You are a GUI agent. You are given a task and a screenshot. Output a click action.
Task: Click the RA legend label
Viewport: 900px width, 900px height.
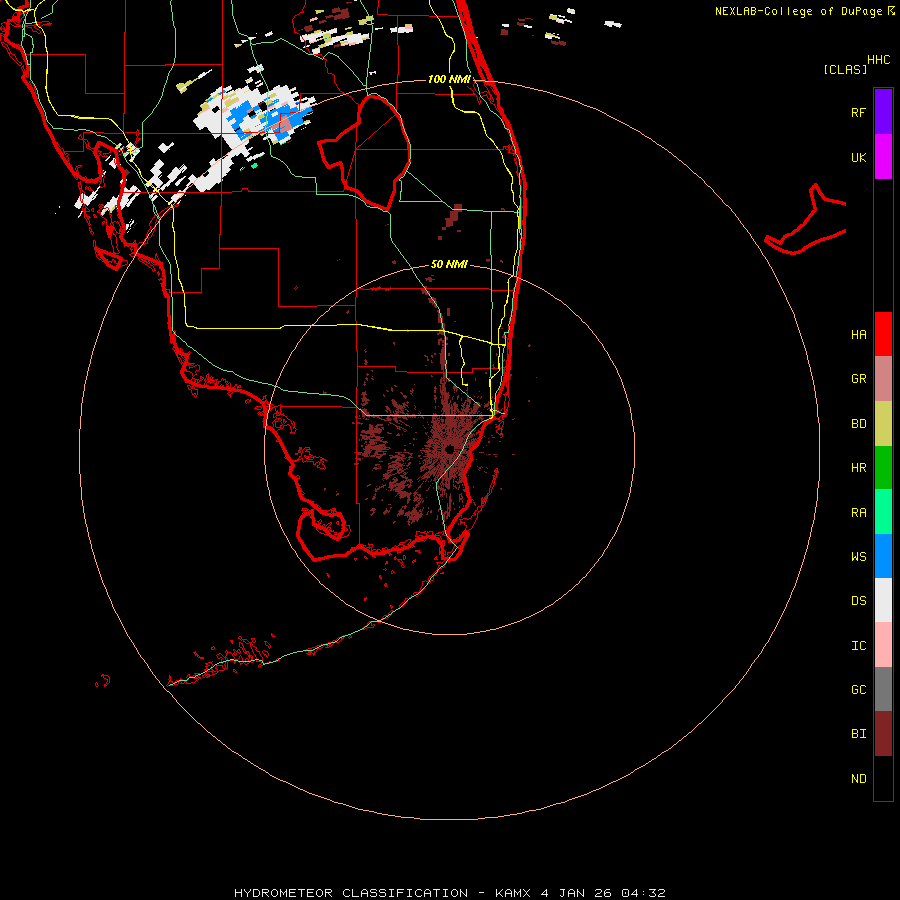[x=858, y=513]
